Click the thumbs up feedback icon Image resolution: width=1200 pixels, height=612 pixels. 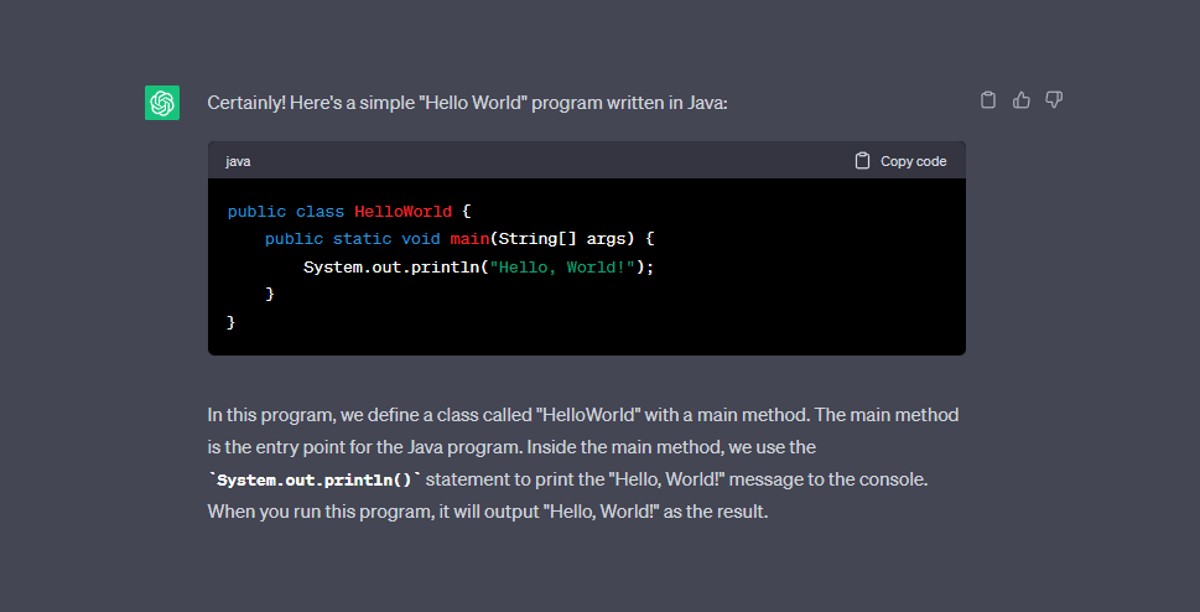pyautogui.click(x=1021, y=99)
